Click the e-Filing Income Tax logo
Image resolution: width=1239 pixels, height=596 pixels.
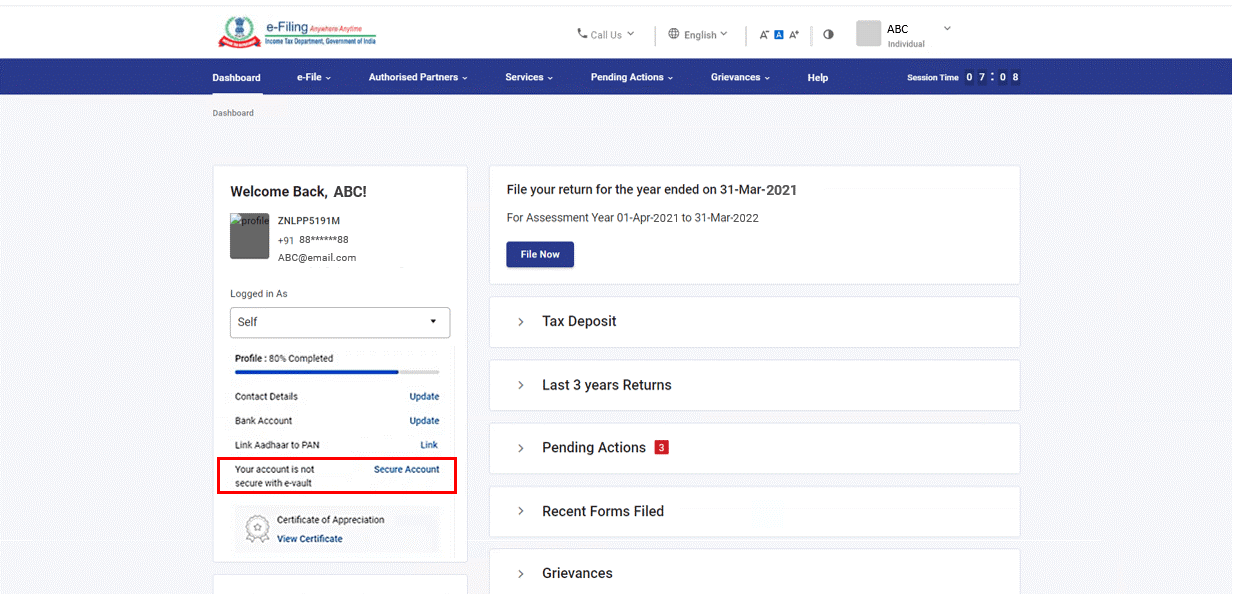[296, 31]
